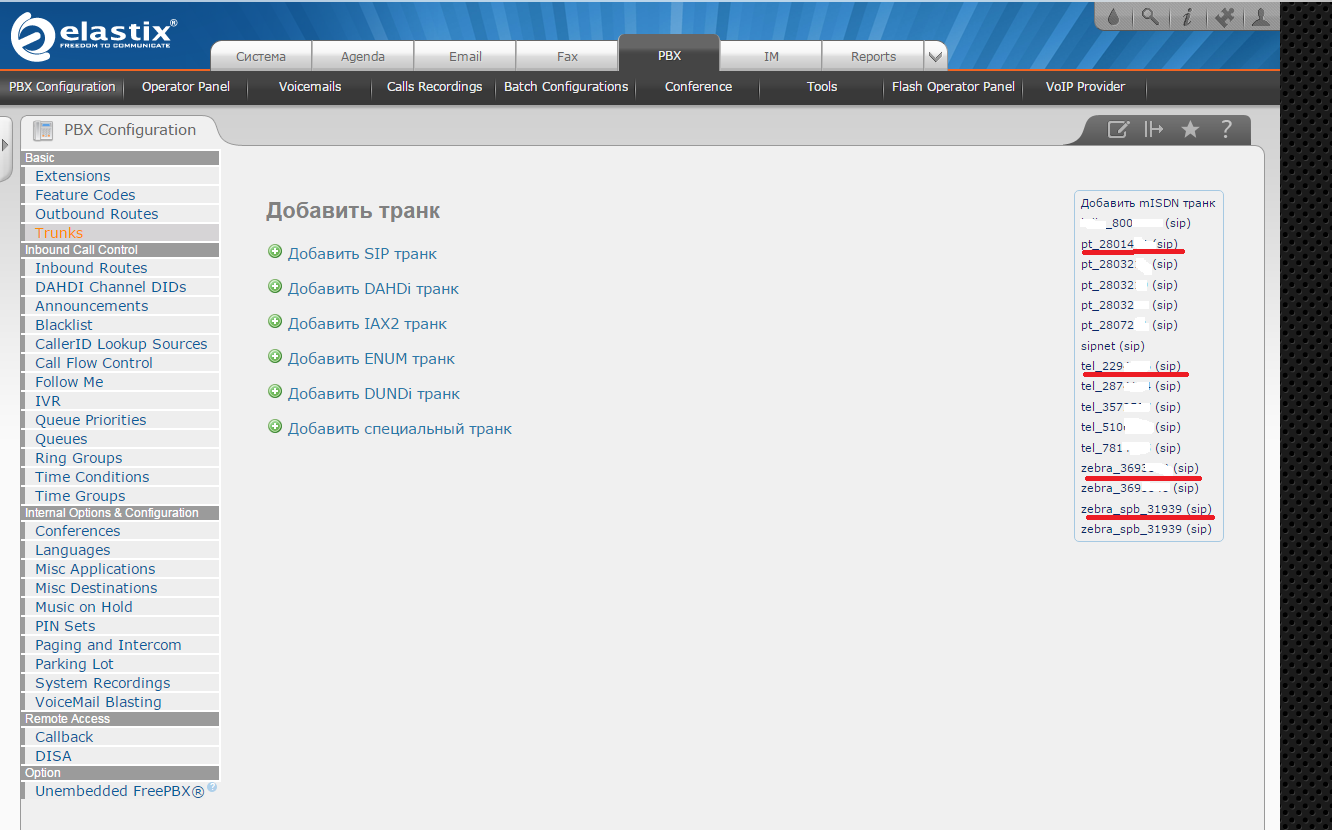
Task: Click the user profile silhouette icon
Action: point(1260,17)
